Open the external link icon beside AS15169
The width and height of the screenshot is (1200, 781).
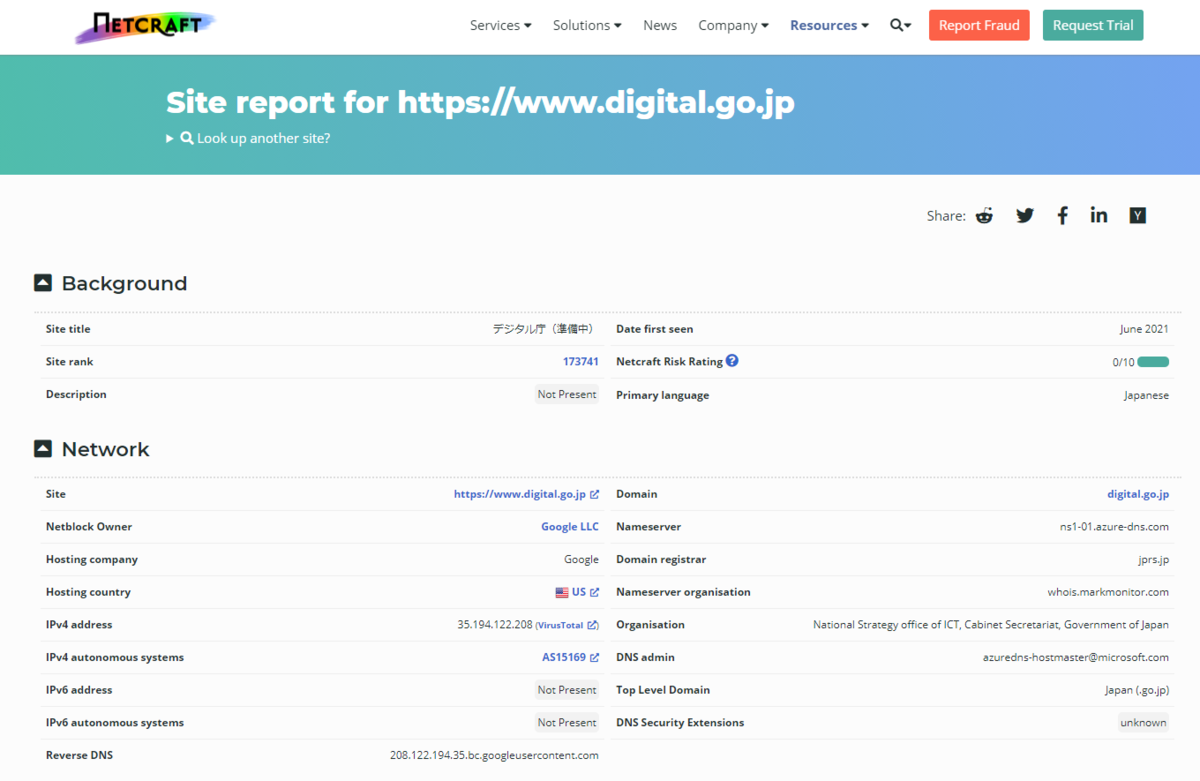click(x=594, y=657)
